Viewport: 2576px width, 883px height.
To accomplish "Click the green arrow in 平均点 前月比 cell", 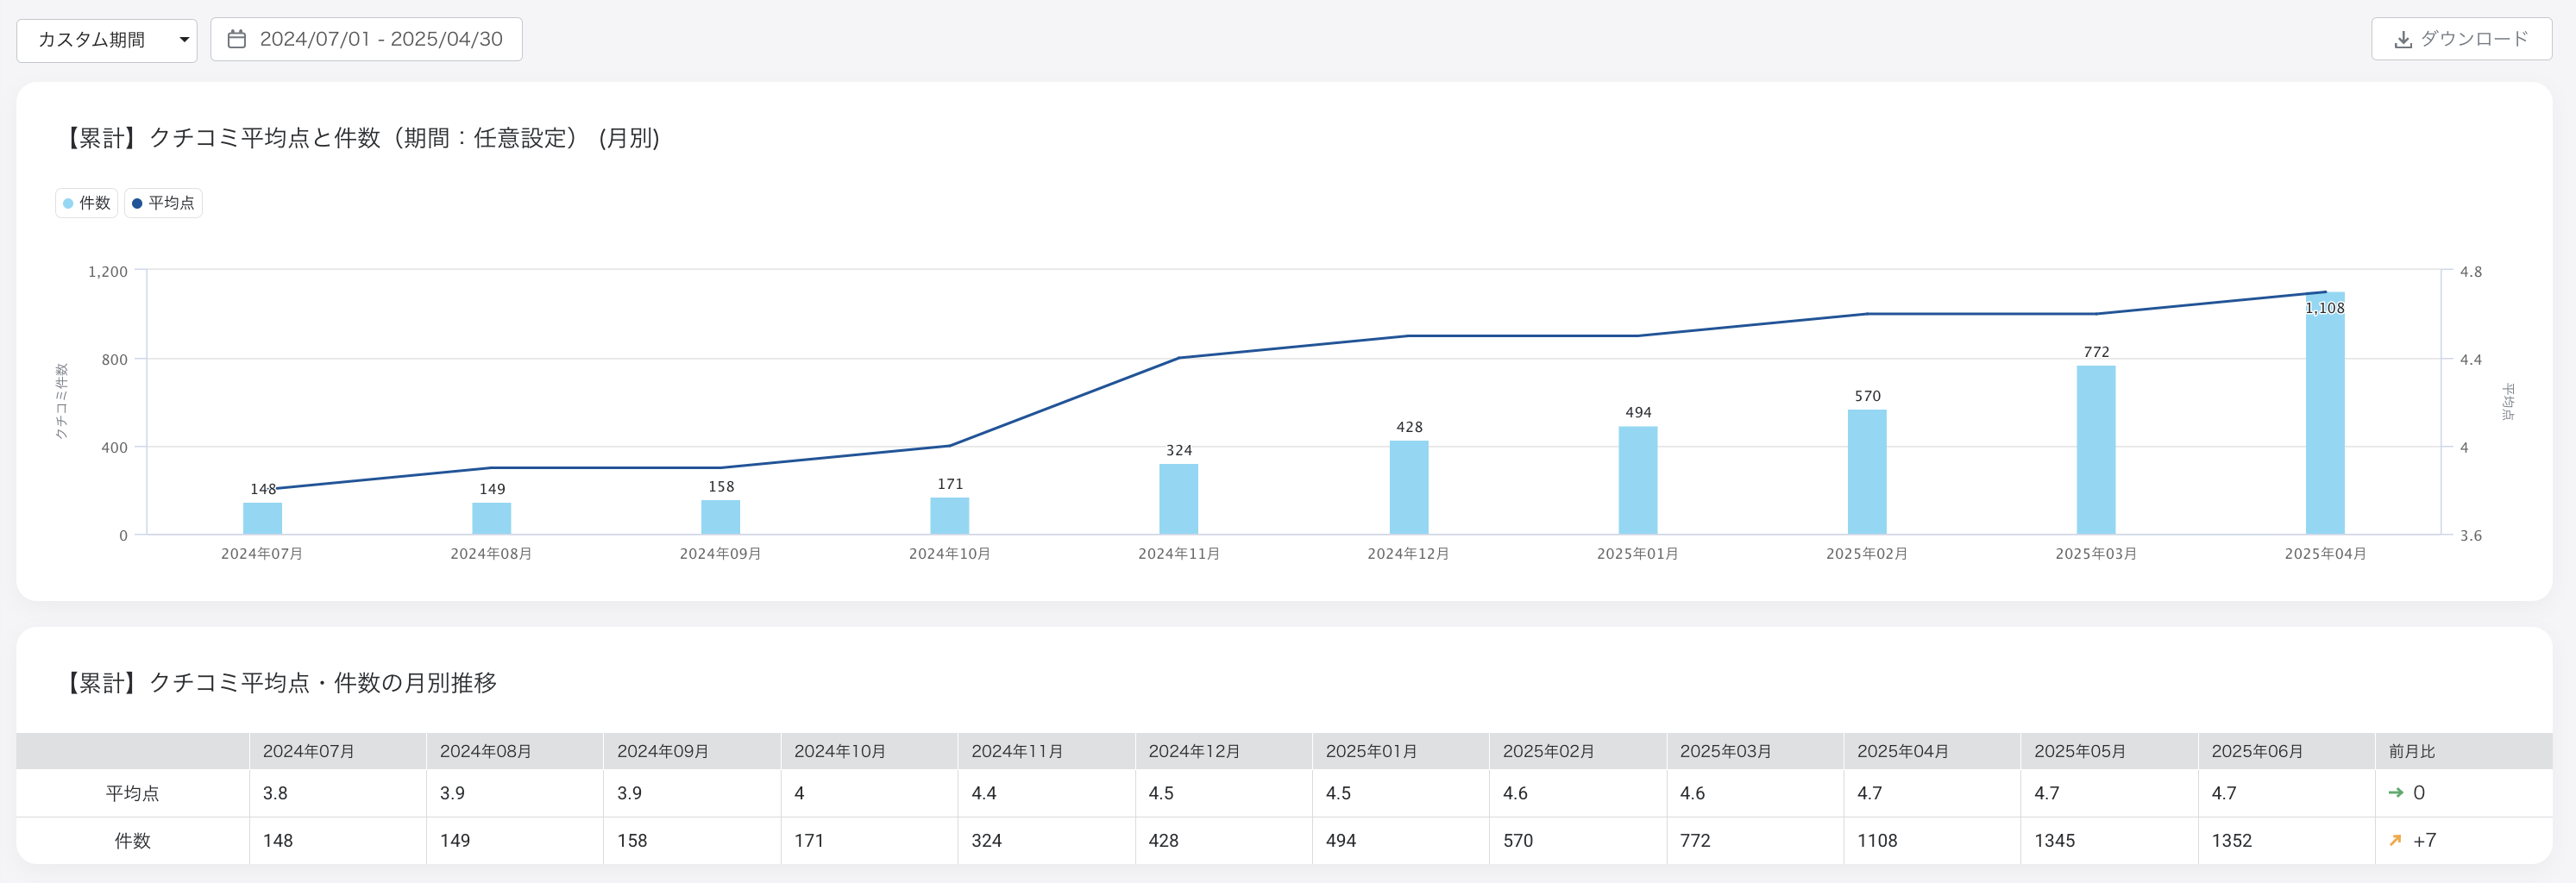I will click(x=2395, y=792).
